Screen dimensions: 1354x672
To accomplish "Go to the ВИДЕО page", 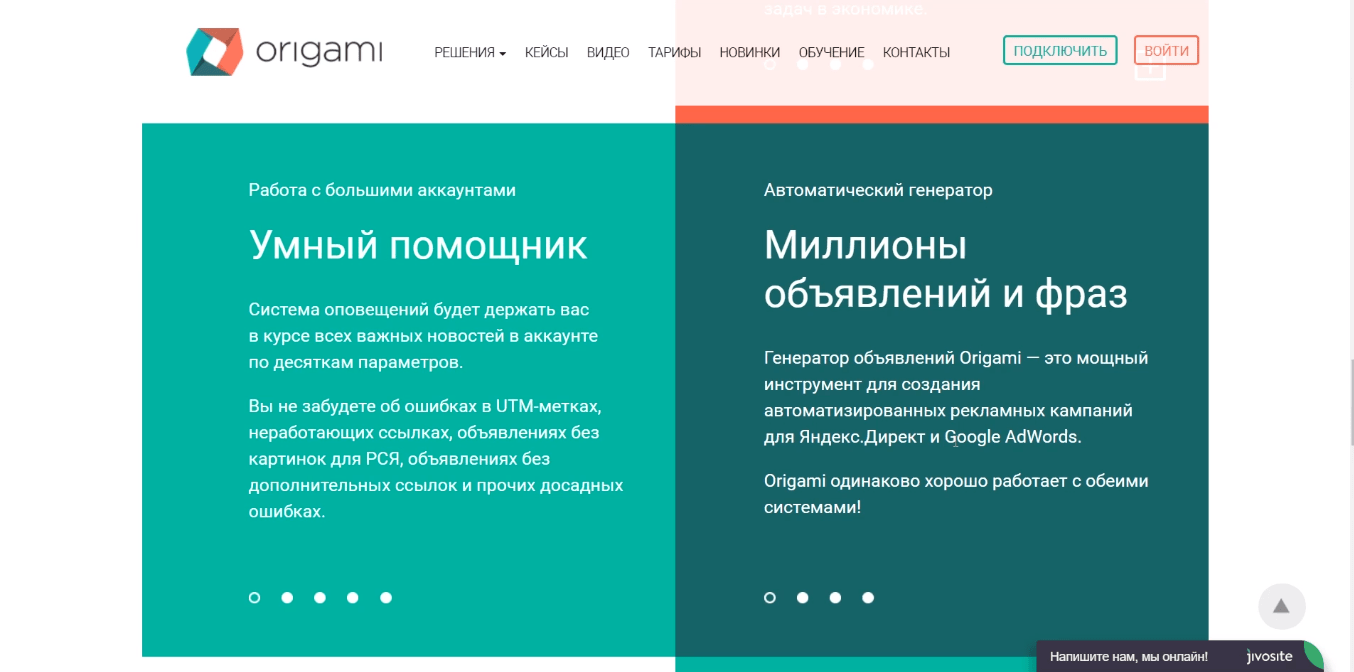I will click(x=608, y=53).
